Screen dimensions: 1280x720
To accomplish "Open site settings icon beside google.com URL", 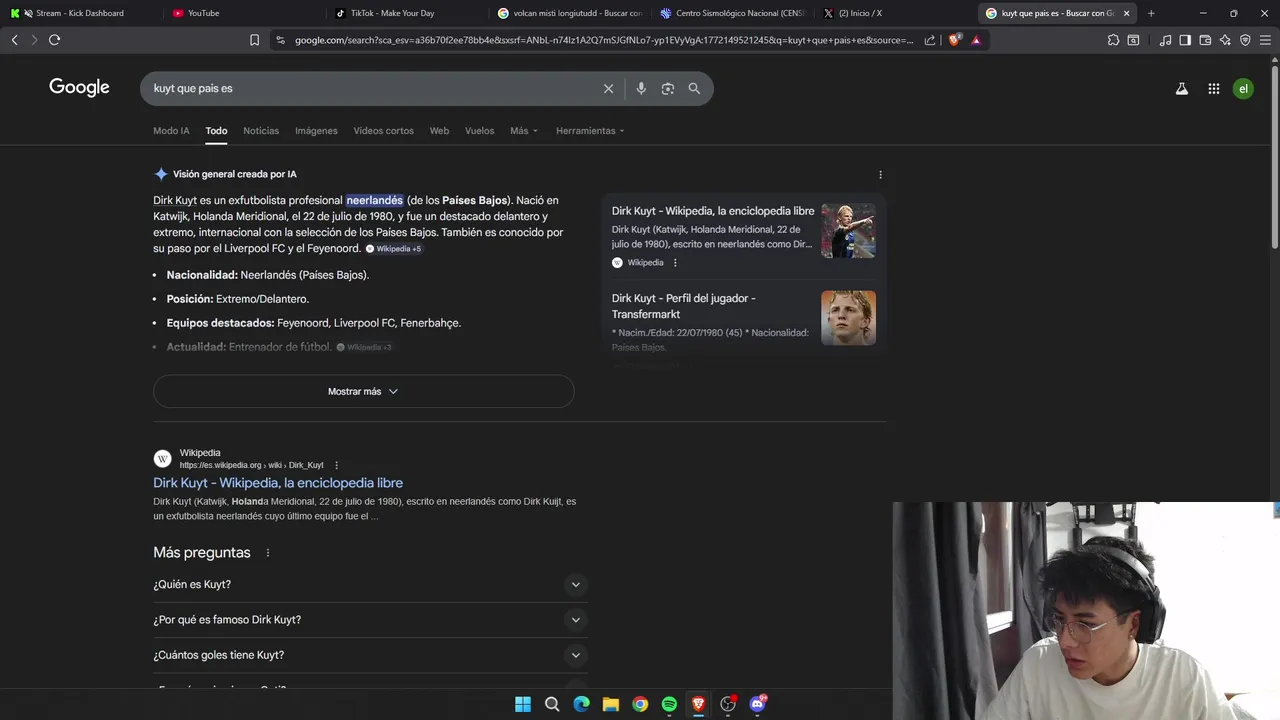I will click(x=280, y=40).
